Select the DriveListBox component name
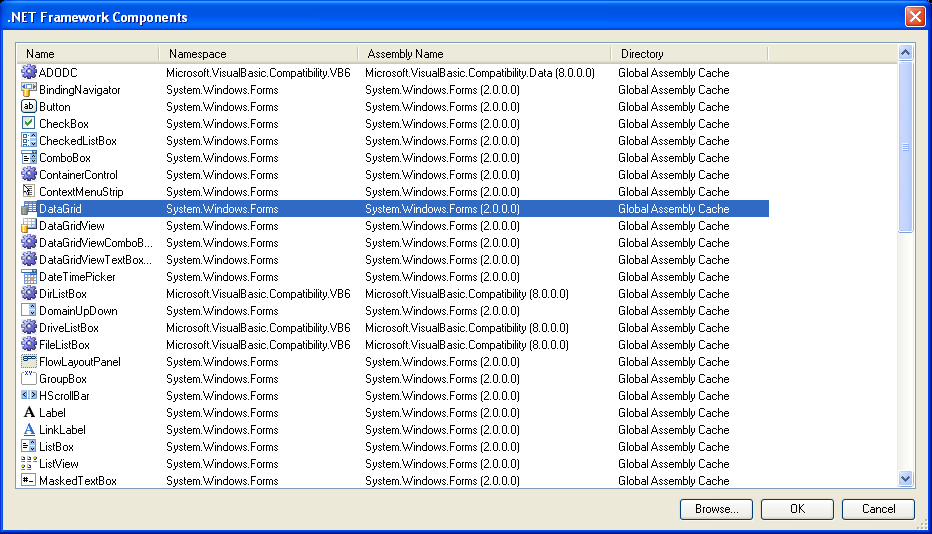932x534 pixels. (69, 328)
